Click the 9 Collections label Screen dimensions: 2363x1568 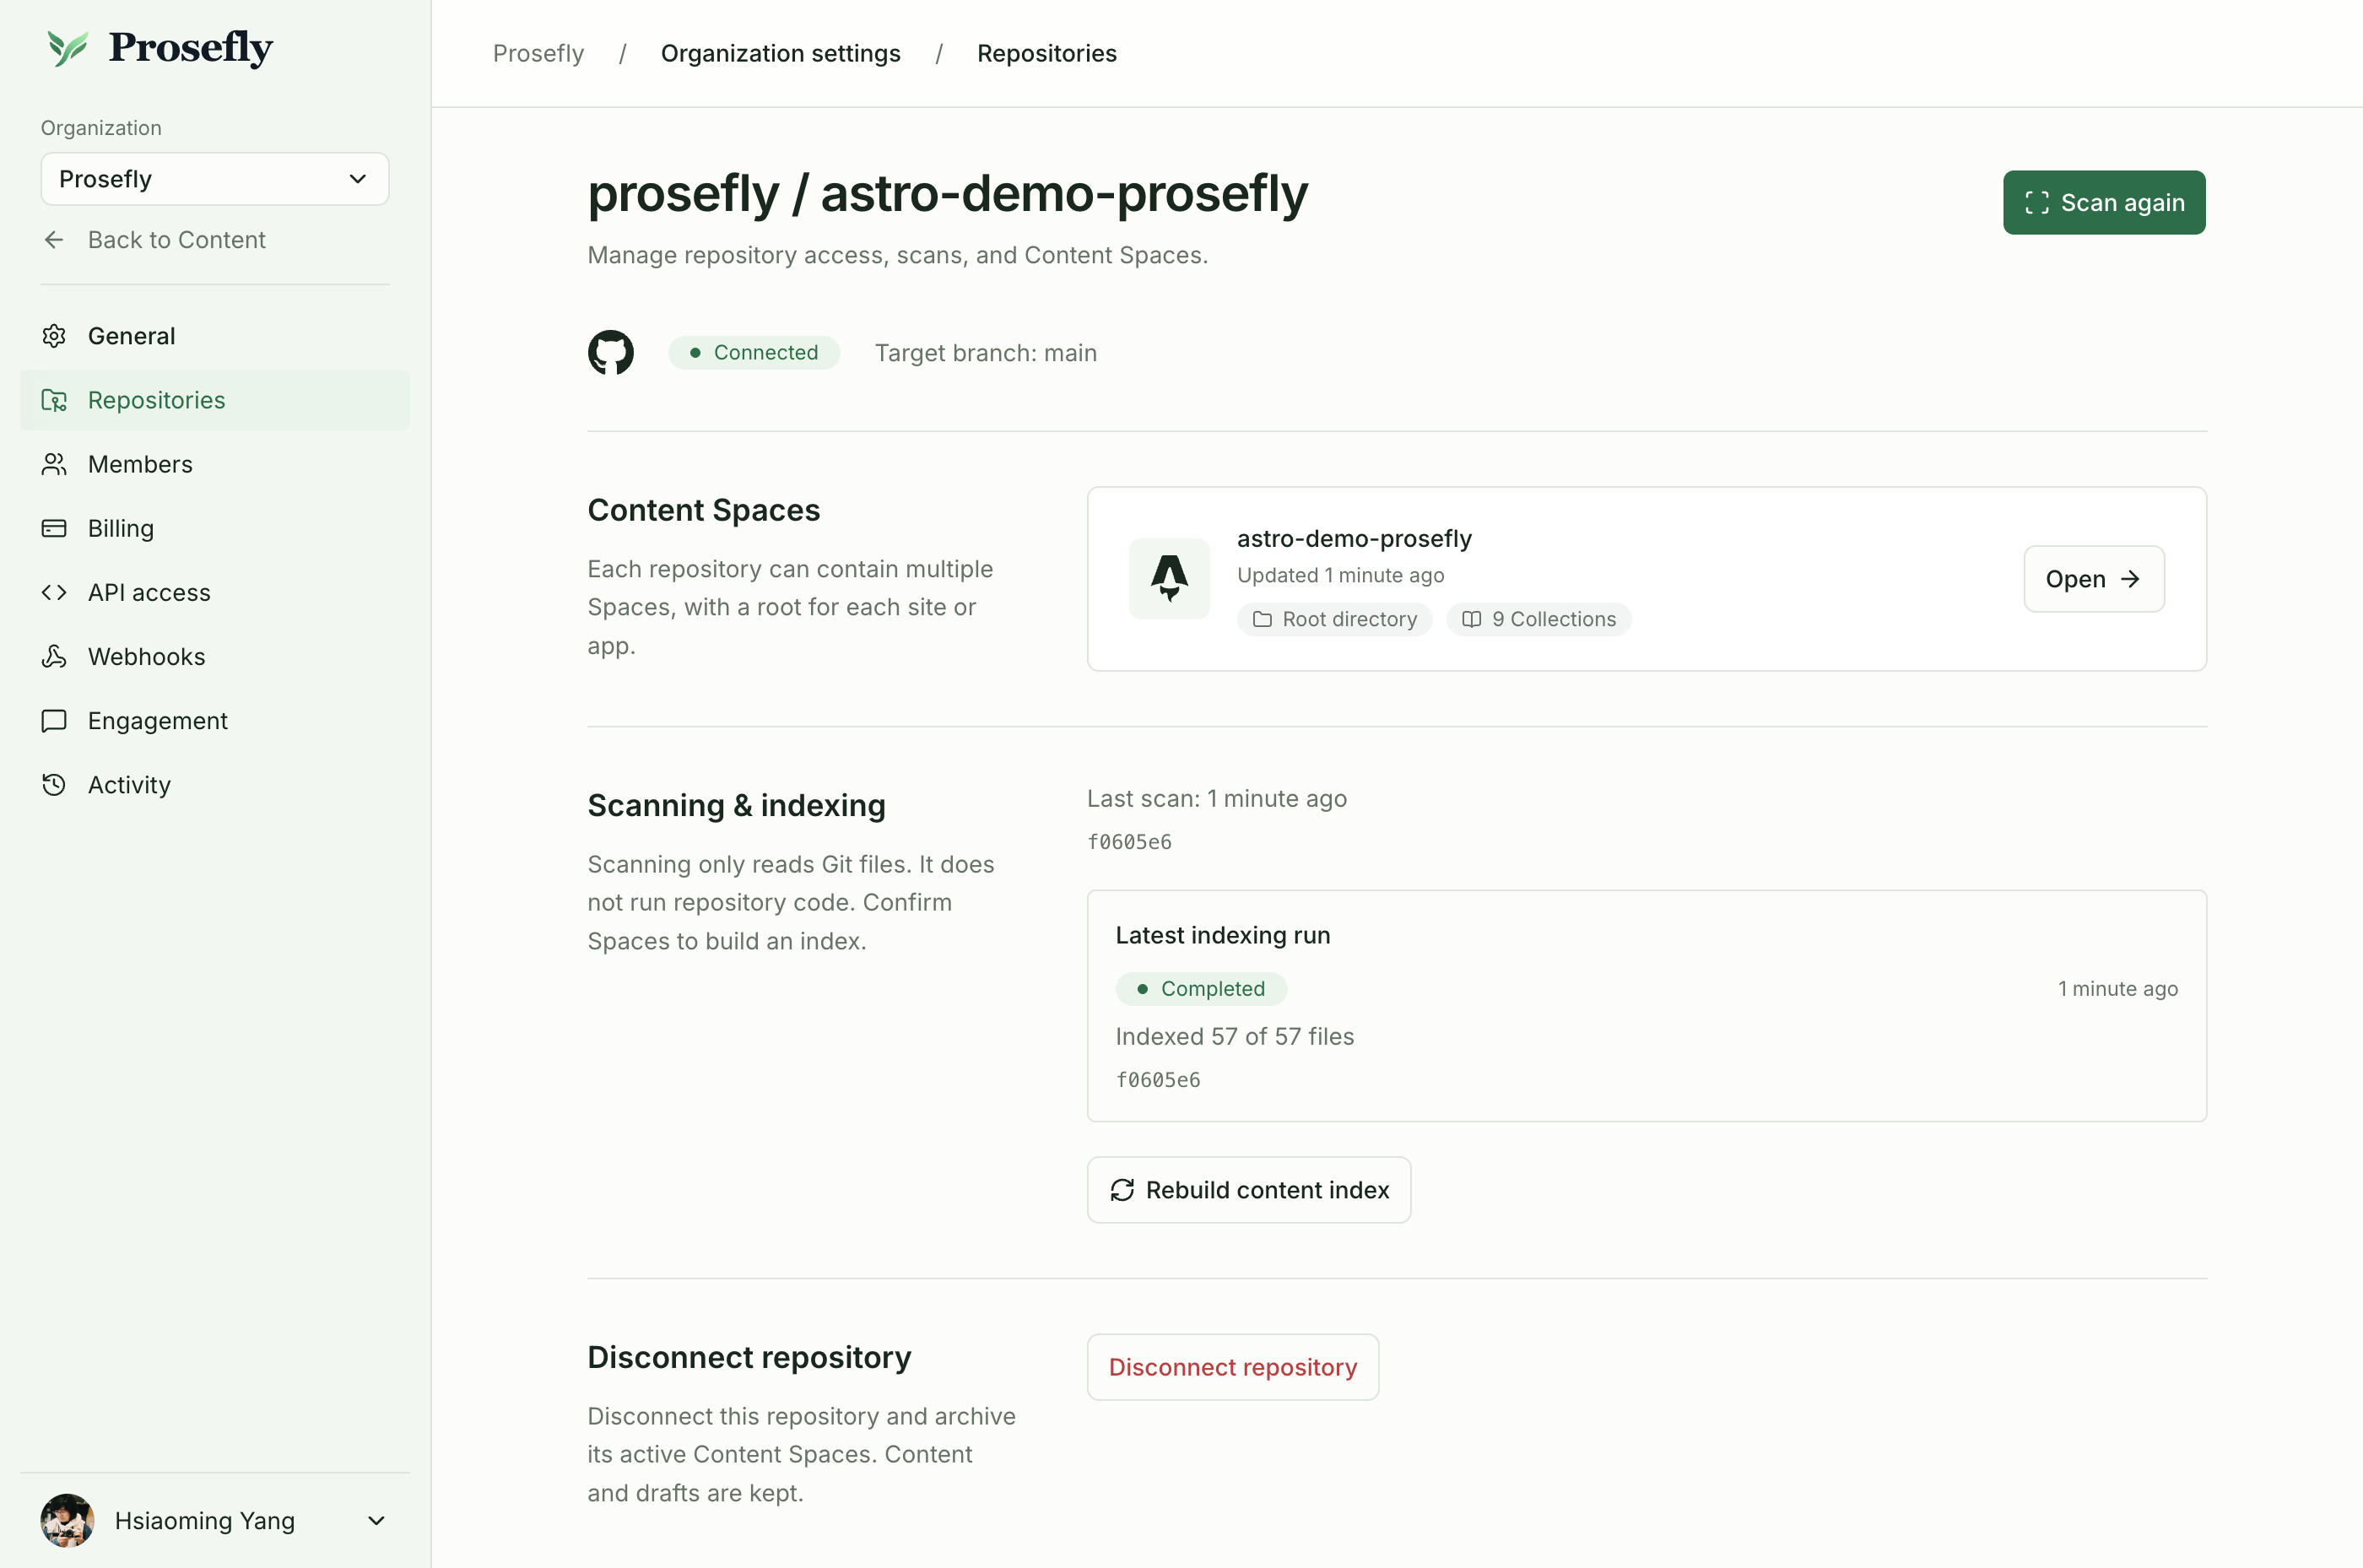click(x=1554, y=619)
